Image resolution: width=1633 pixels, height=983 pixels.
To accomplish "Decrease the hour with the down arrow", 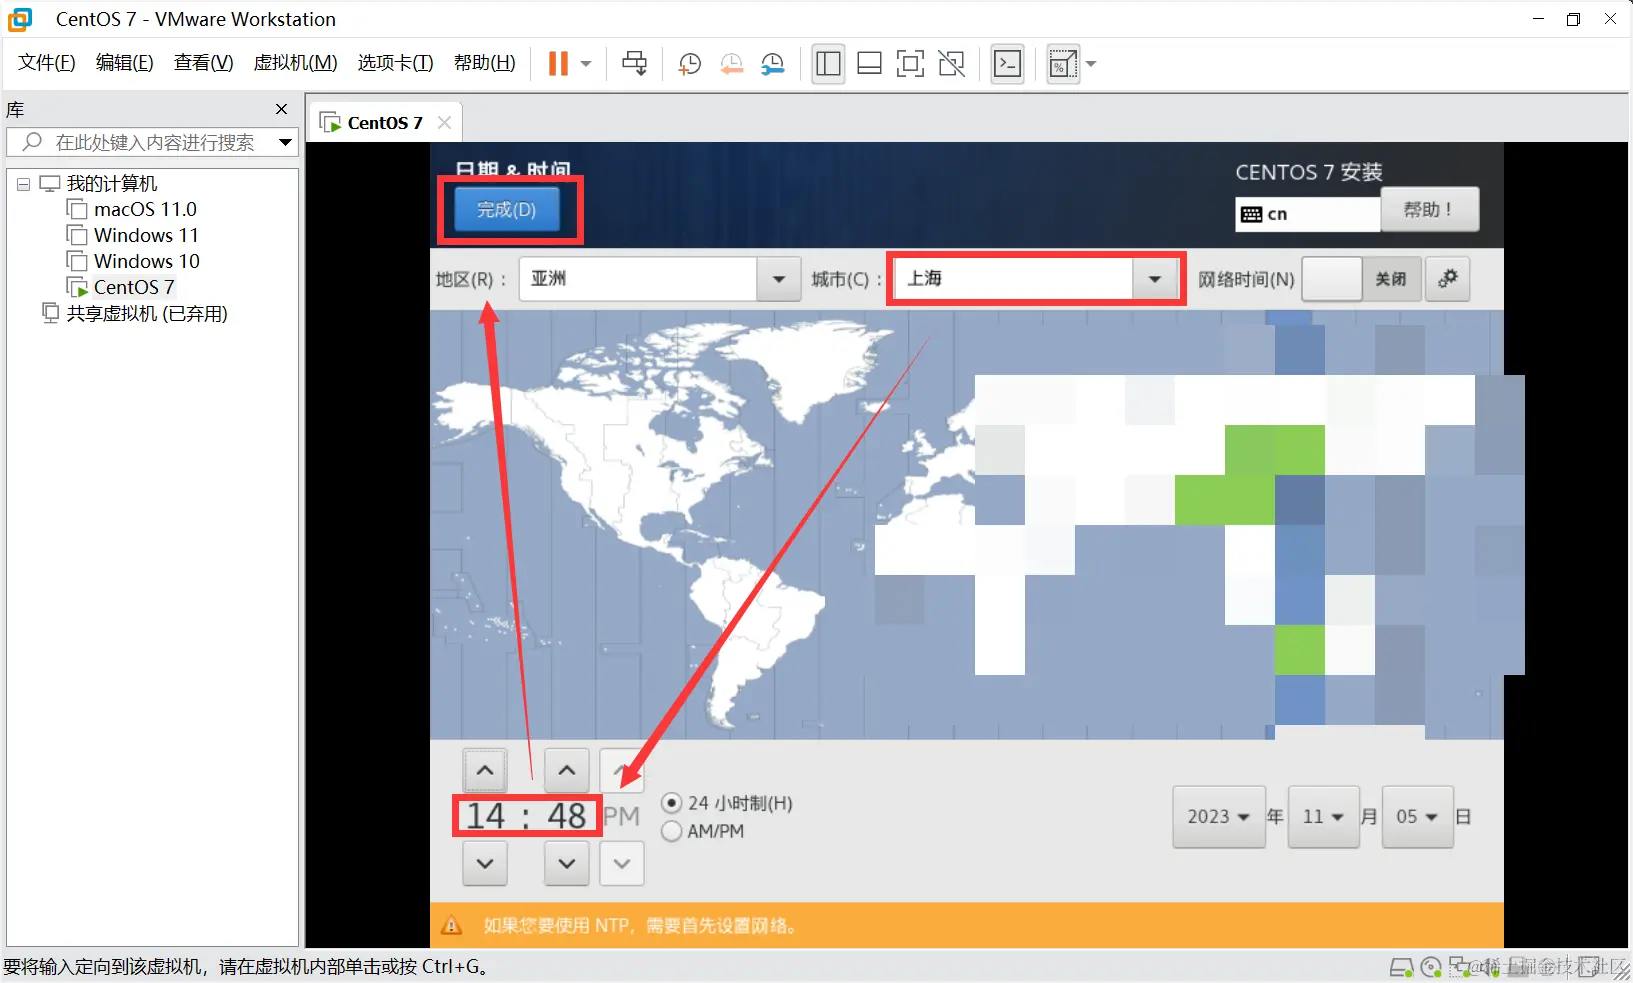I will 485,863.
